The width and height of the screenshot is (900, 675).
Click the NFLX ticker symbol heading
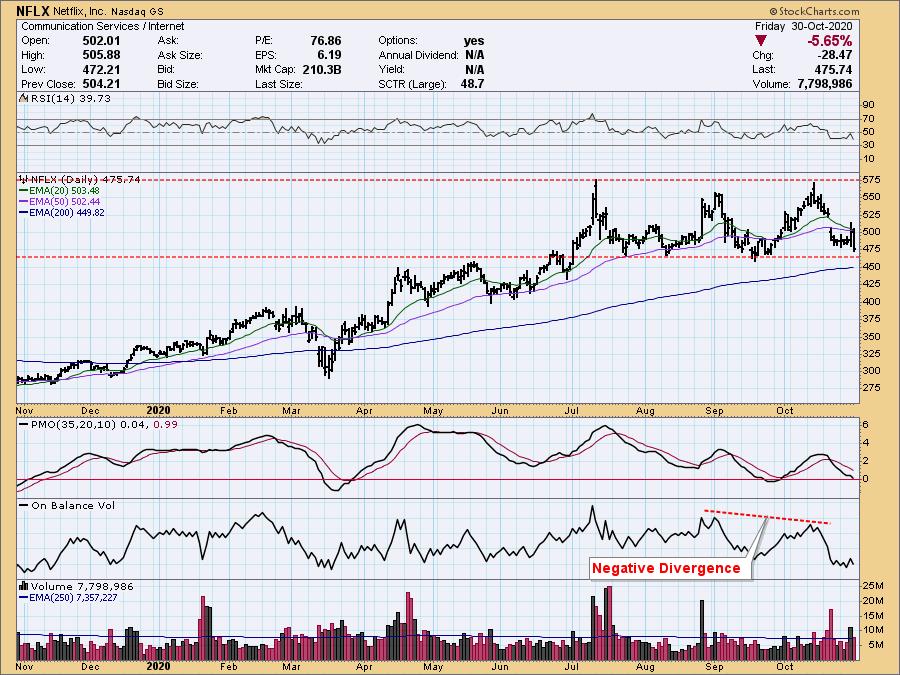(36, 11)
